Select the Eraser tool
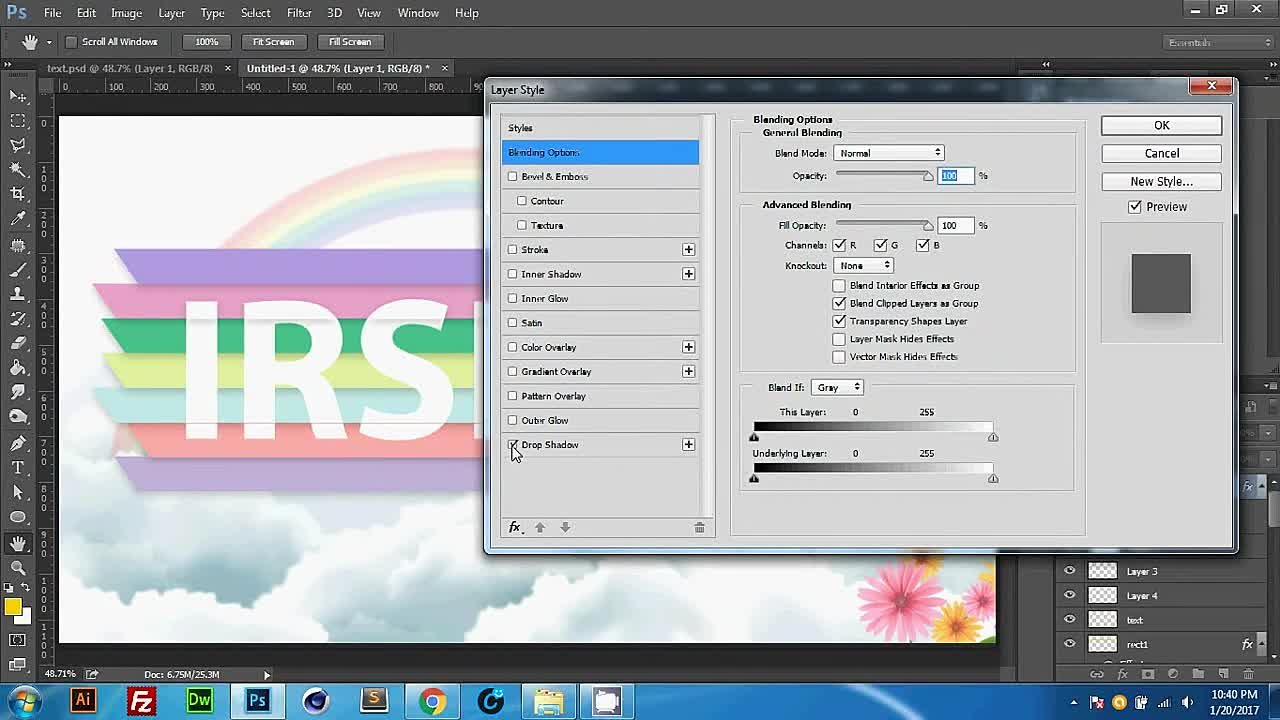This screenshot has width=1280, height=720. pos(18,344)
